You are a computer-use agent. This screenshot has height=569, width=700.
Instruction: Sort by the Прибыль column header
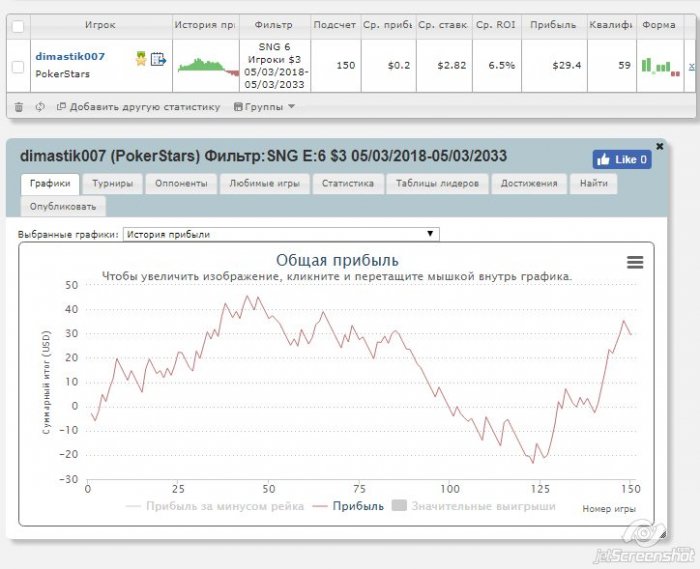(x=554, y=25)
